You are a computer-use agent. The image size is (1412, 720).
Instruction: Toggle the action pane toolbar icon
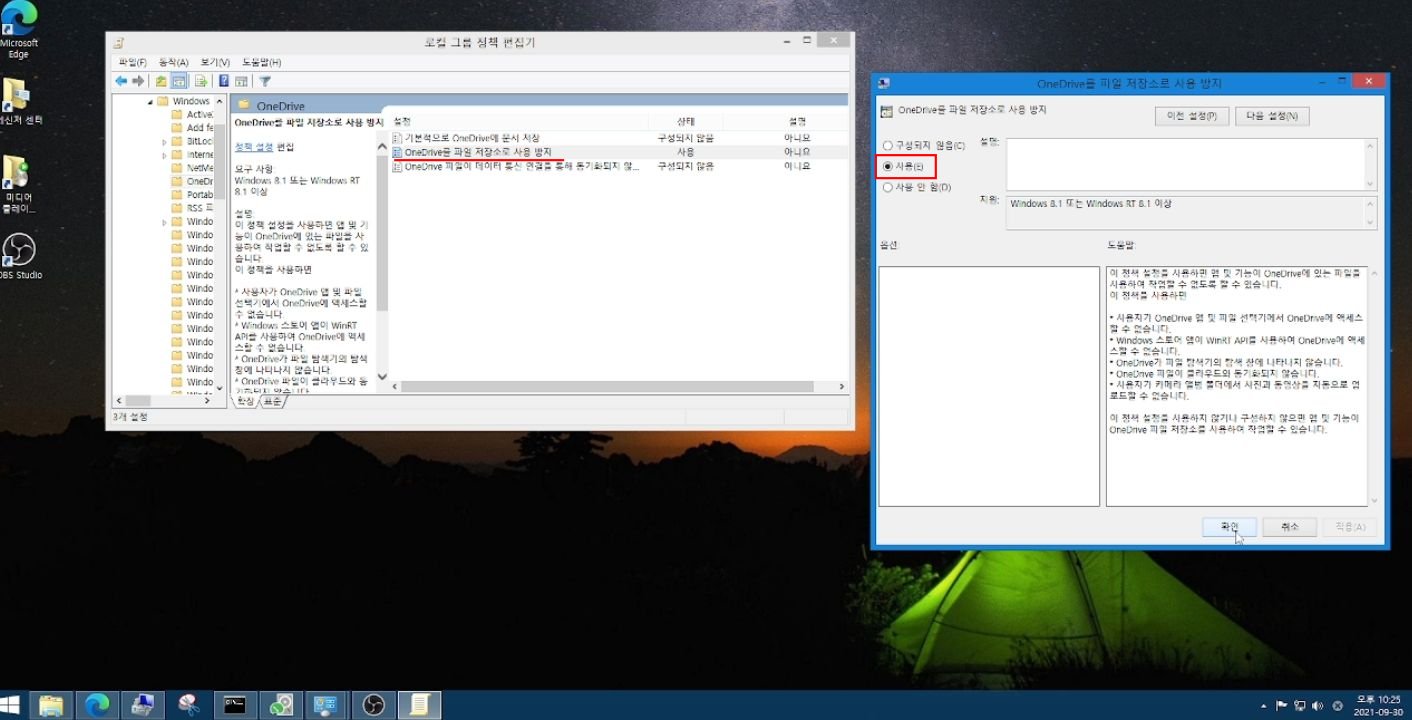click(x=242, y=81)
